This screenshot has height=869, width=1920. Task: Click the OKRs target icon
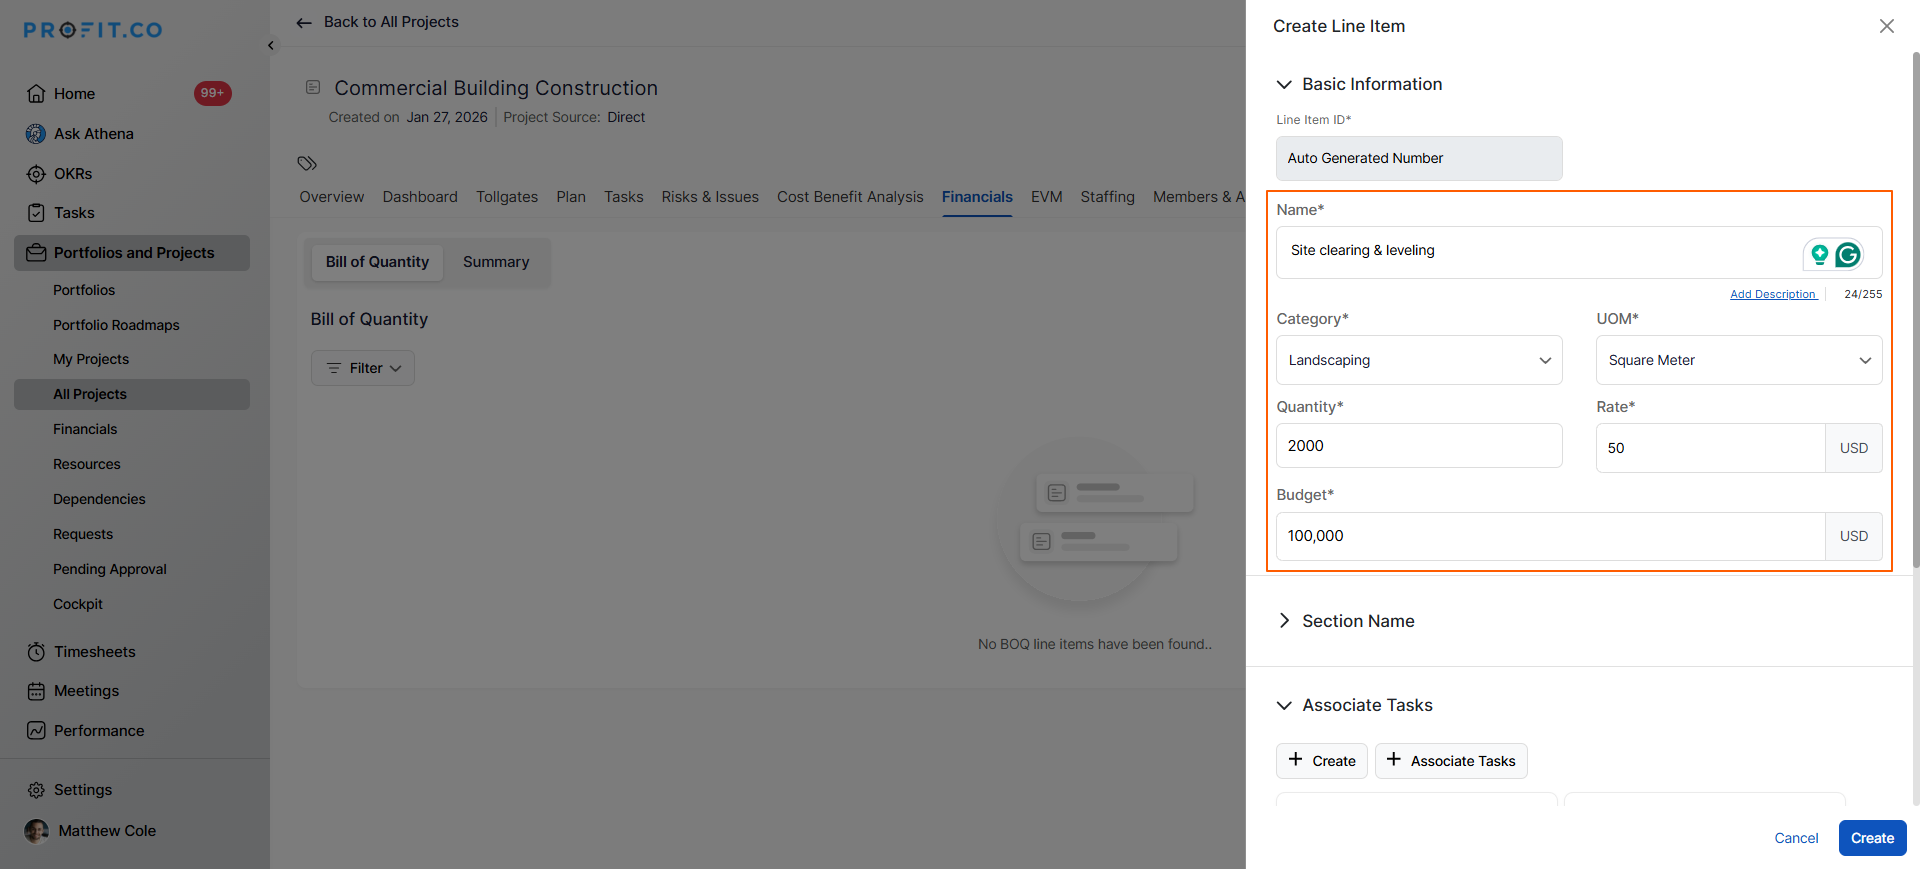click(x=36, y=174)
